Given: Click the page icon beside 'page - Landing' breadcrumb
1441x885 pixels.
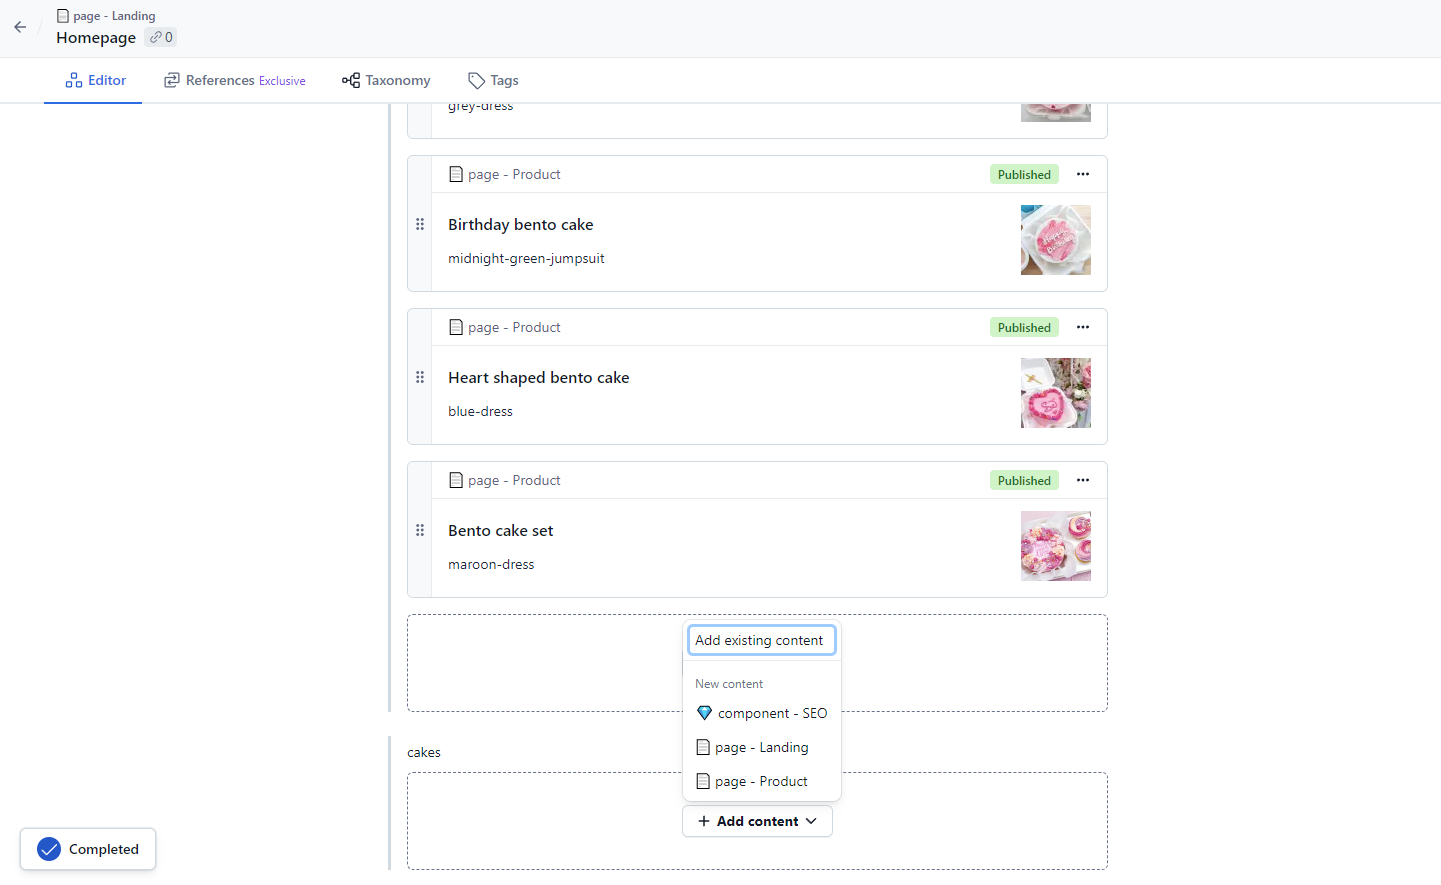Looking at the screenshot, I should (63, 16).
